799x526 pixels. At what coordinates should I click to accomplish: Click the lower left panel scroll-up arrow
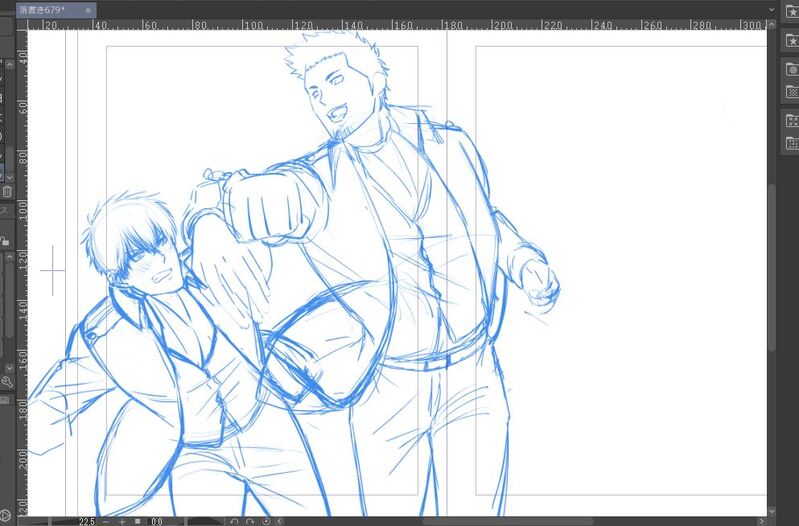tap(9, 258)
